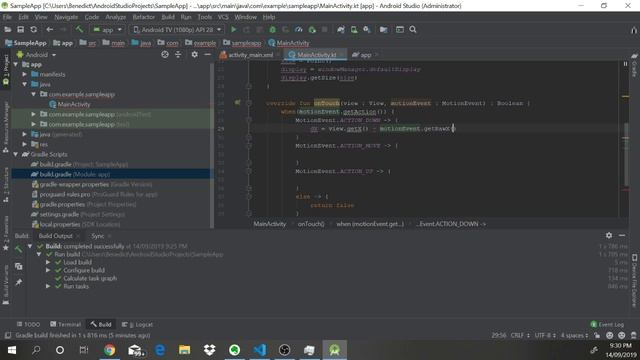This screenshot has width=640, height=360.
Task: Open the TODO tool window
Action: 28,324
